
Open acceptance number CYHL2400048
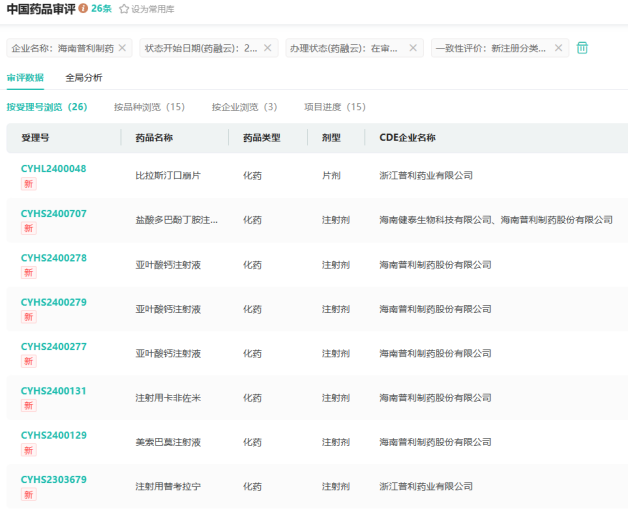[53, 169]
